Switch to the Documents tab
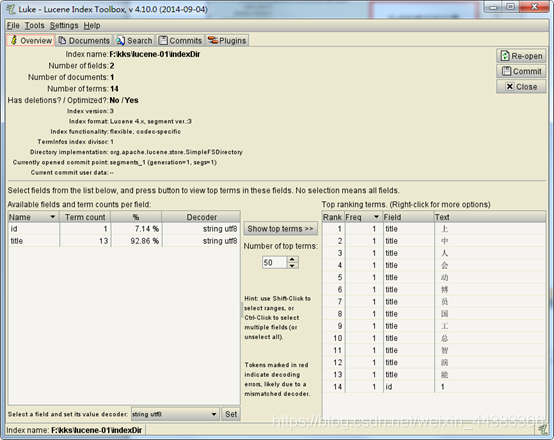The width and height of the screenshot is (554, 440). pos(84,41)
